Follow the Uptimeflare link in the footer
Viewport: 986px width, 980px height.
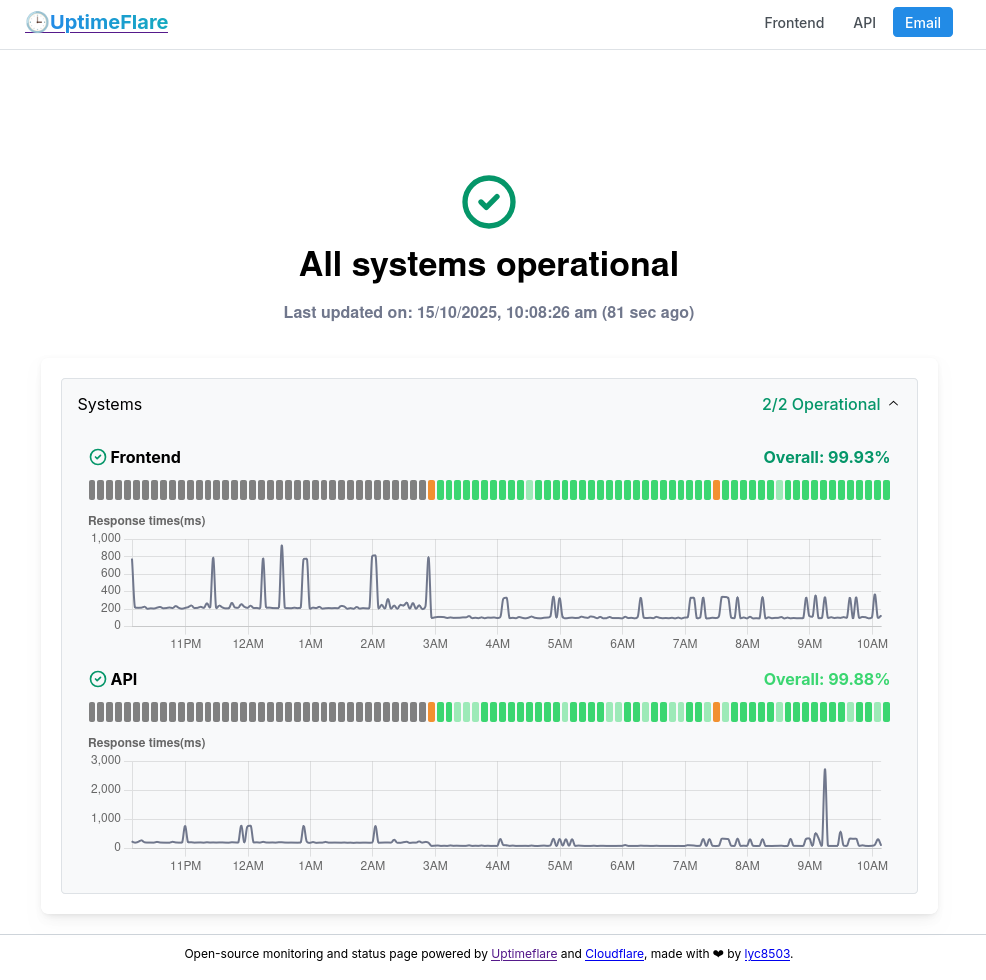(x=524, y=954)
